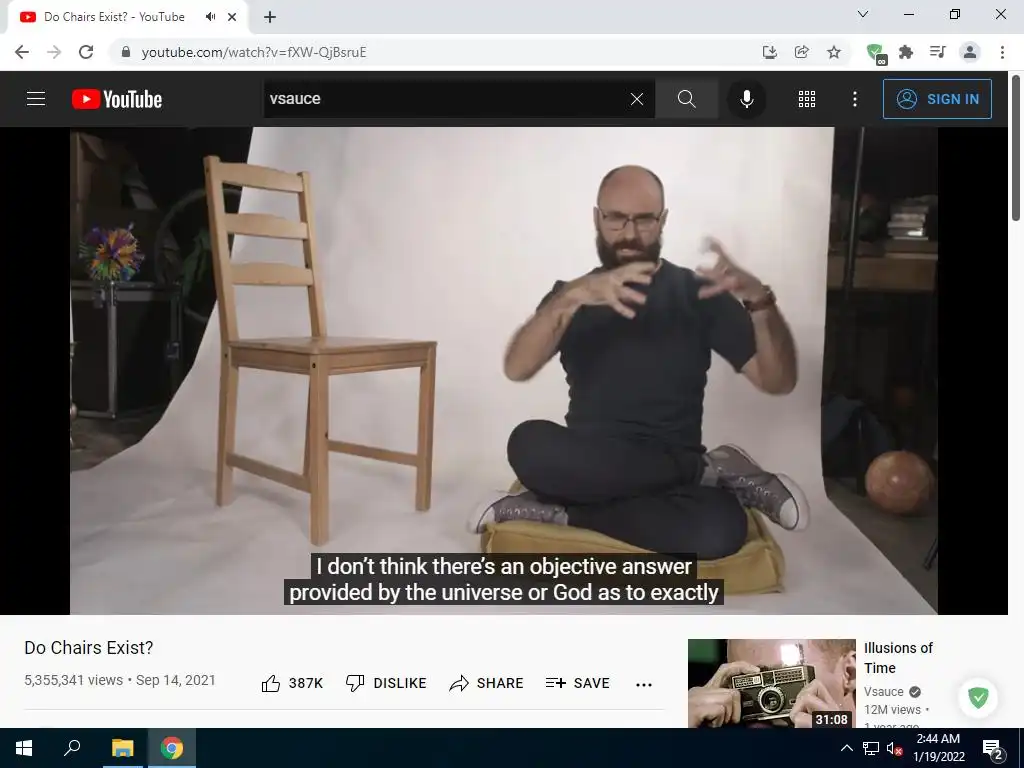Click the search magnifier button
This screenshot has width=1024, height=768.
point(686,99)
